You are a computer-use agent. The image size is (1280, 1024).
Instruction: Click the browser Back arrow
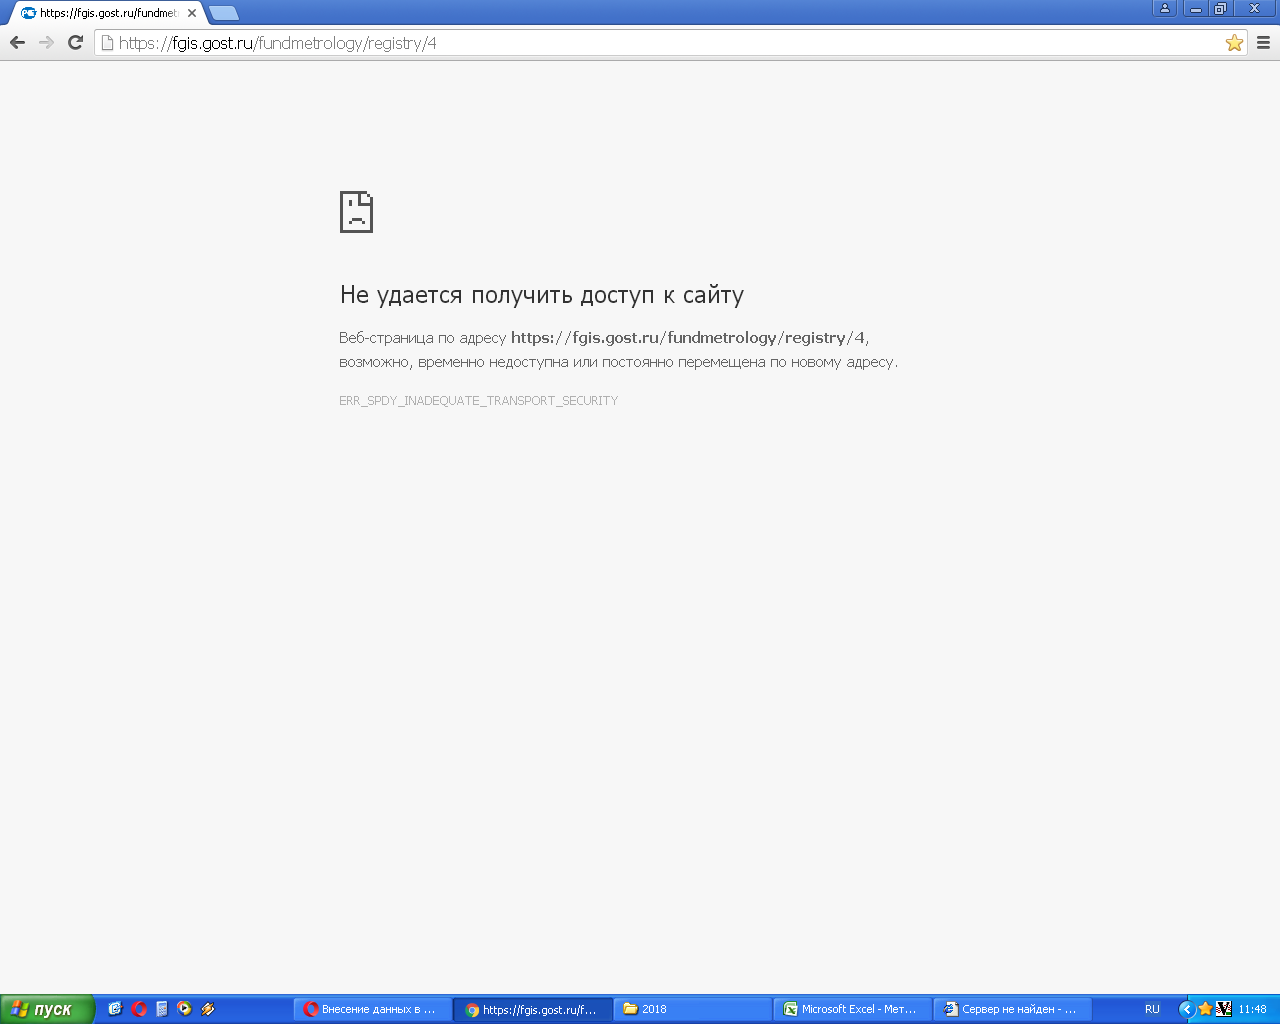point(17,42)
